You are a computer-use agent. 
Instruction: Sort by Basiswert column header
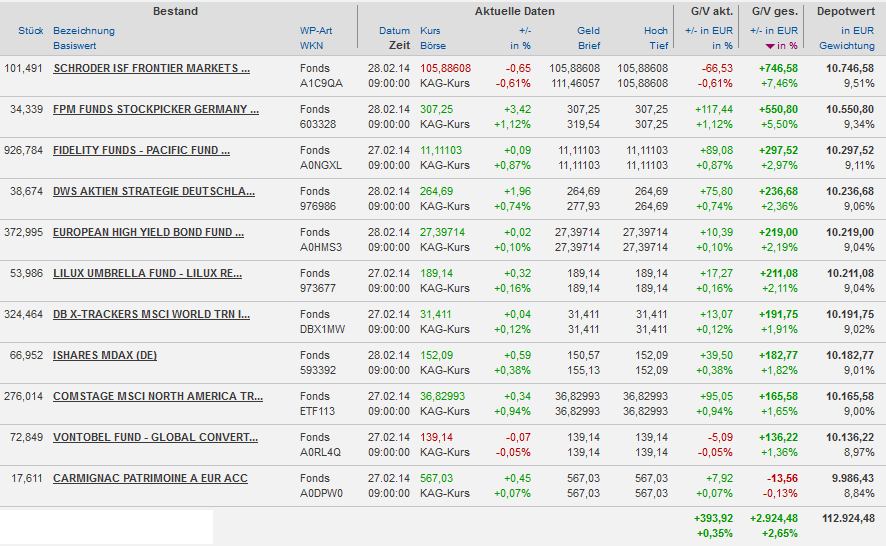75,46
